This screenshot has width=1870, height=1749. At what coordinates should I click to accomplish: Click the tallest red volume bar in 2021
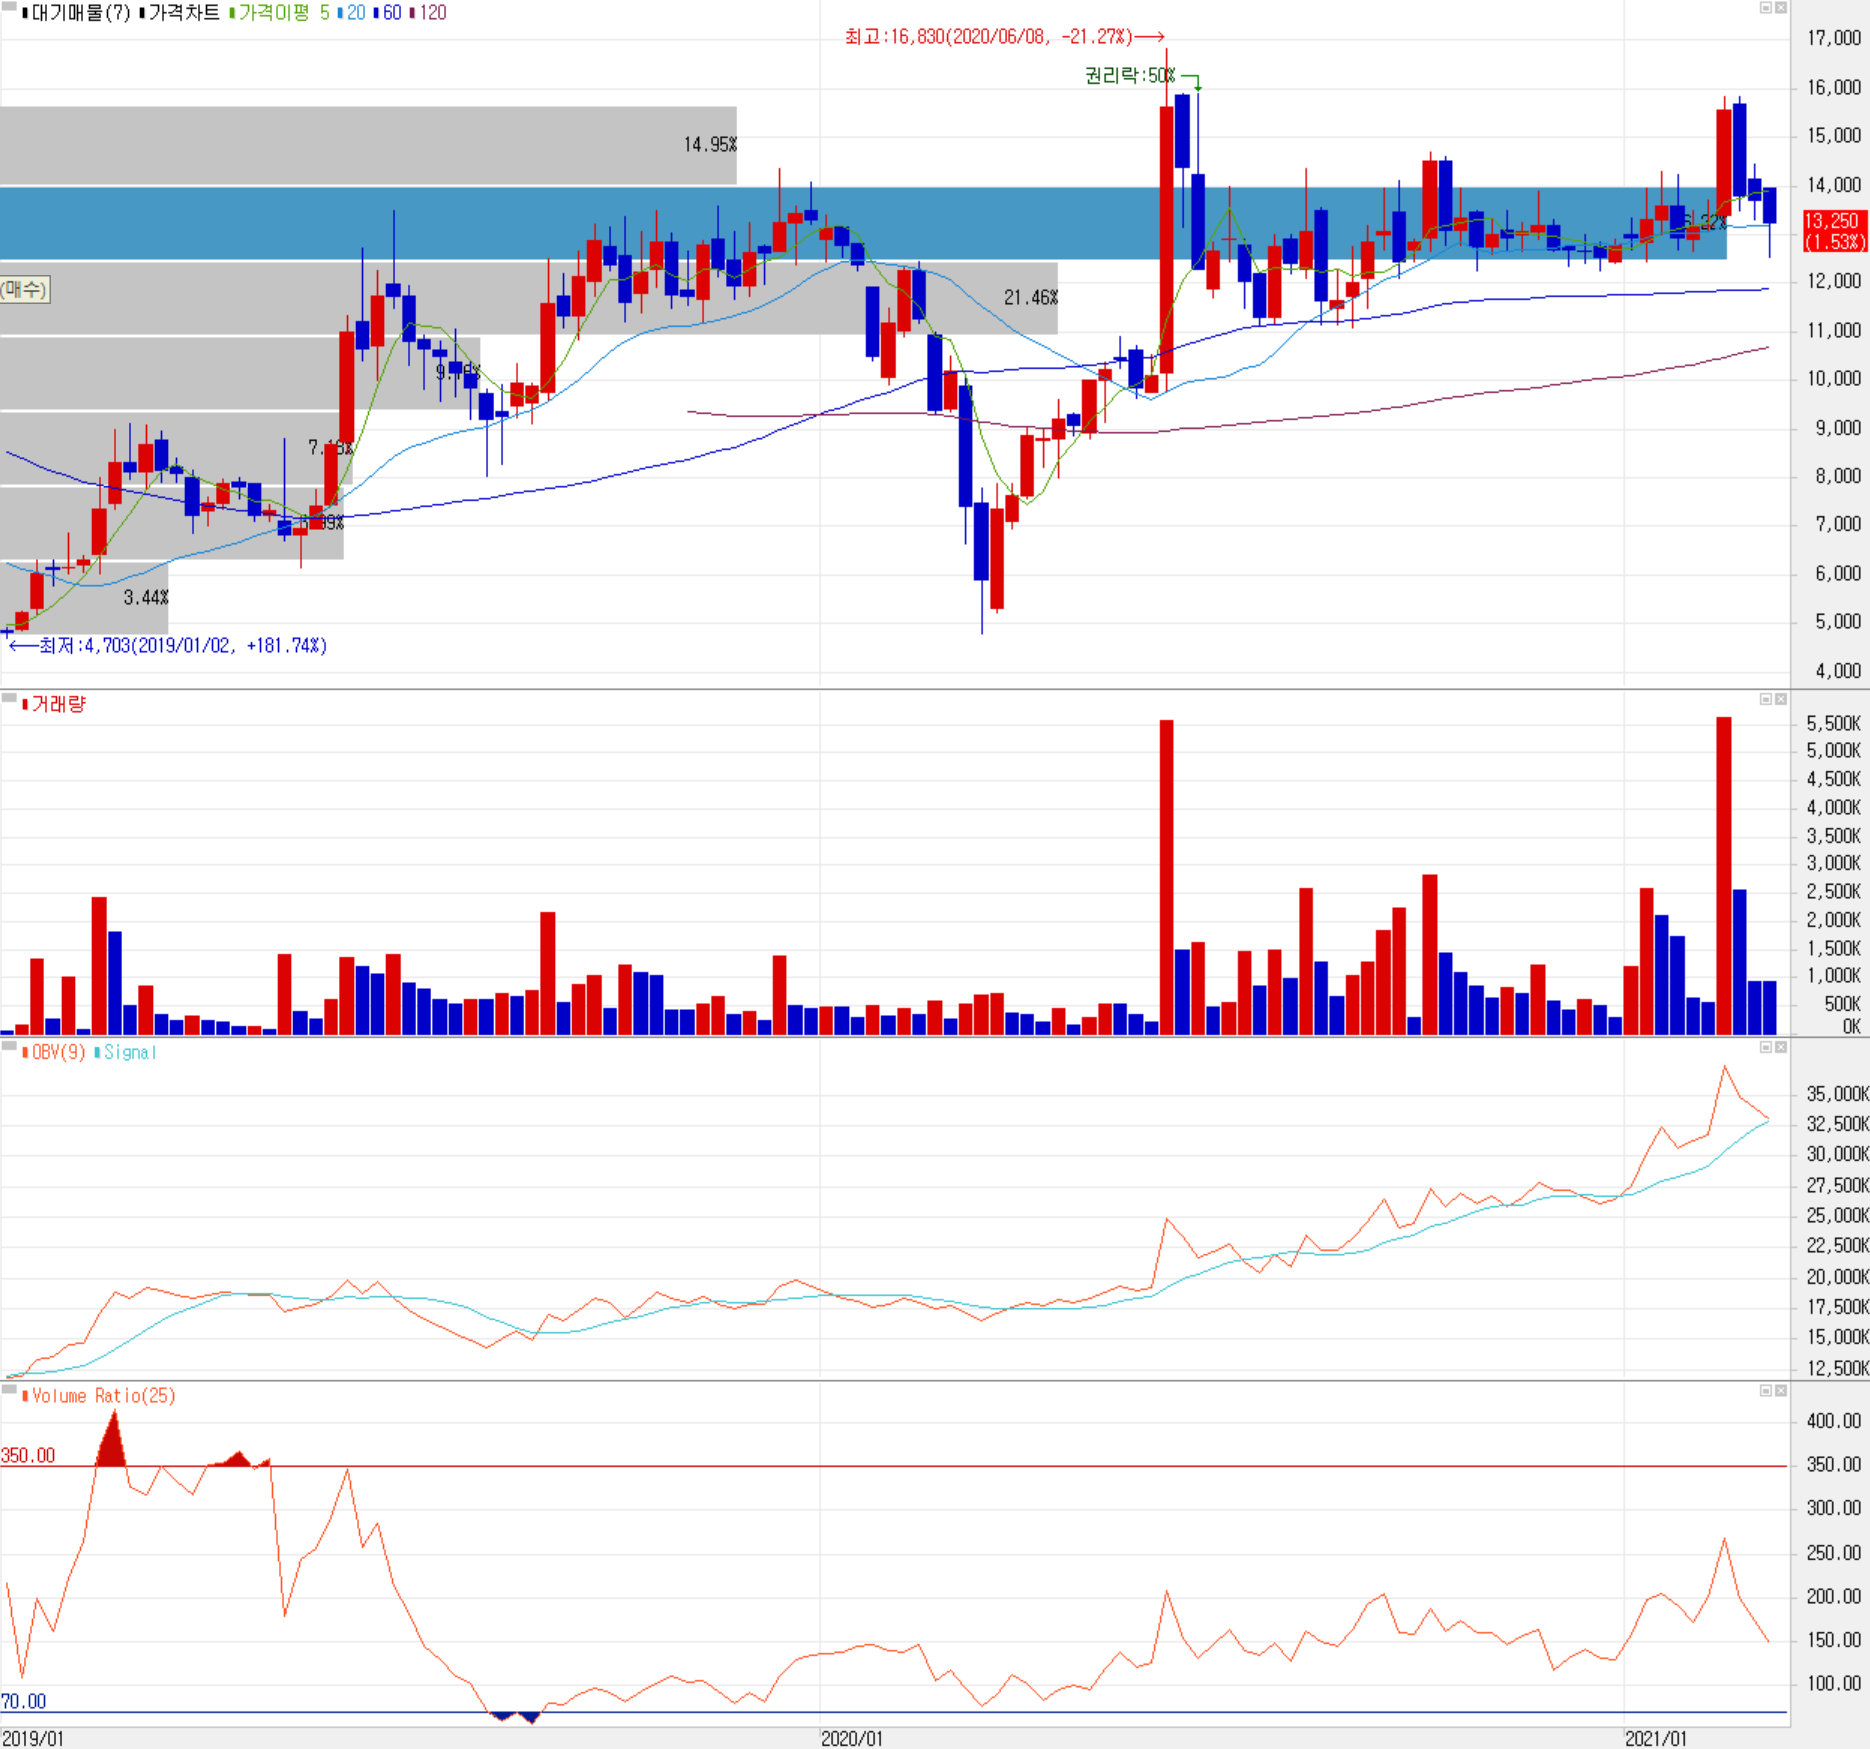pyautogui.click(x=1724, y=876)
